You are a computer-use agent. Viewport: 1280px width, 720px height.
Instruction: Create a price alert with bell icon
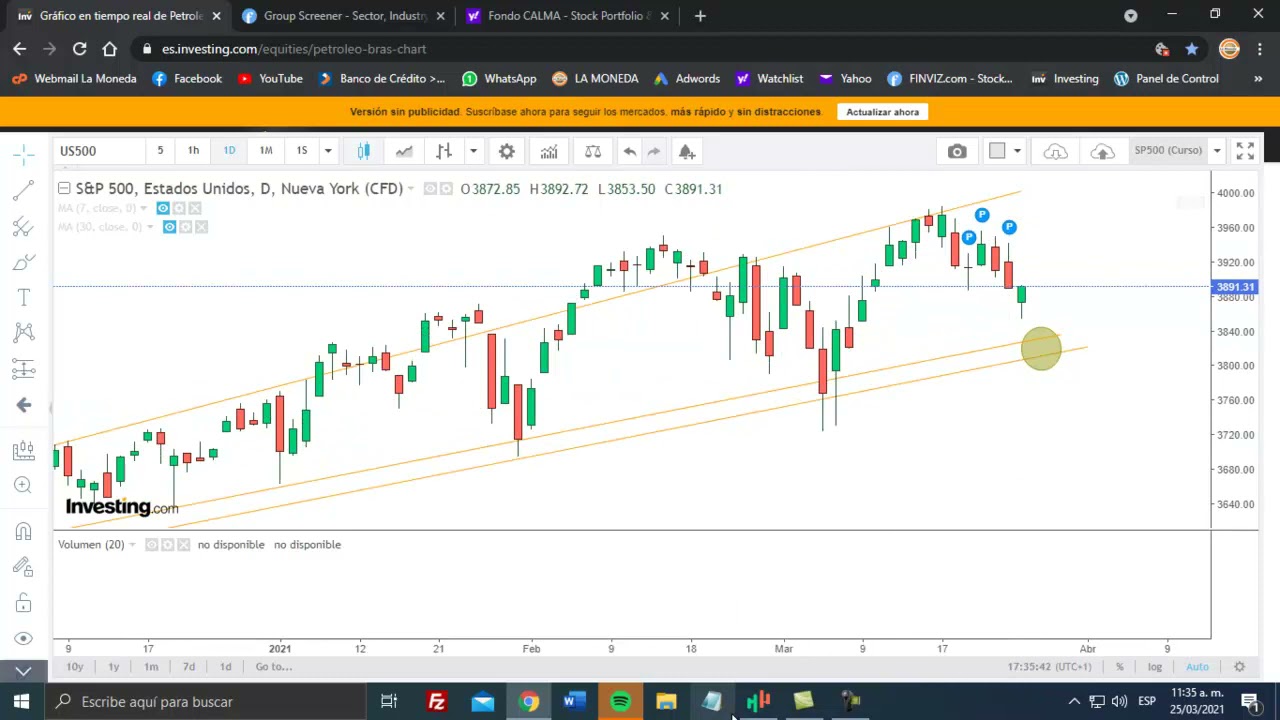[687, 151]
